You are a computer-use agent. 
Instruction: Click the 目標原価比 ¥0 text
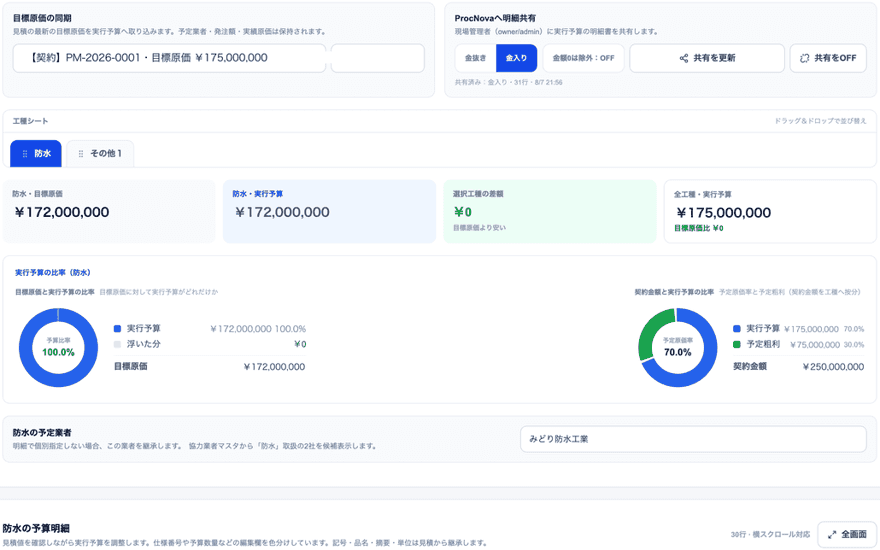coord(699,228)
